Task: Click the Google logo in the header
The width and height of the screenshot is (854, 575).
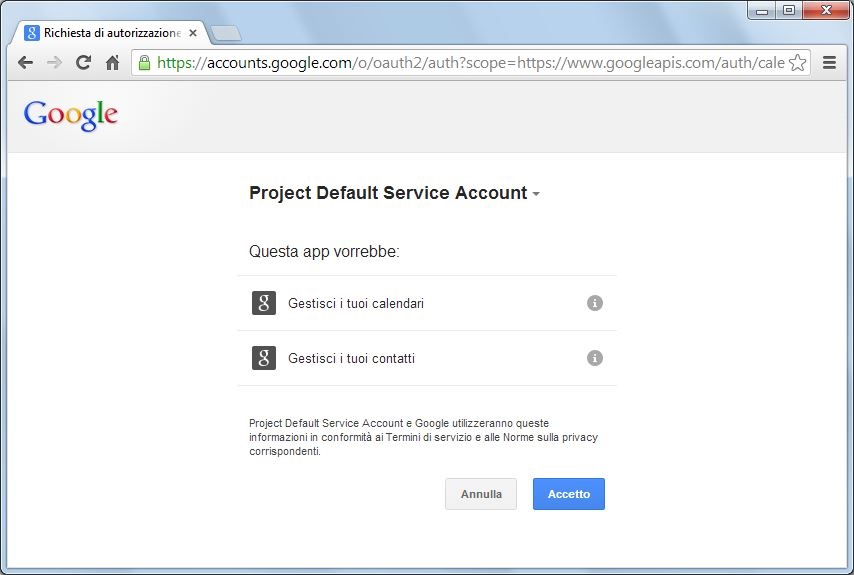Action: [71, 115]
